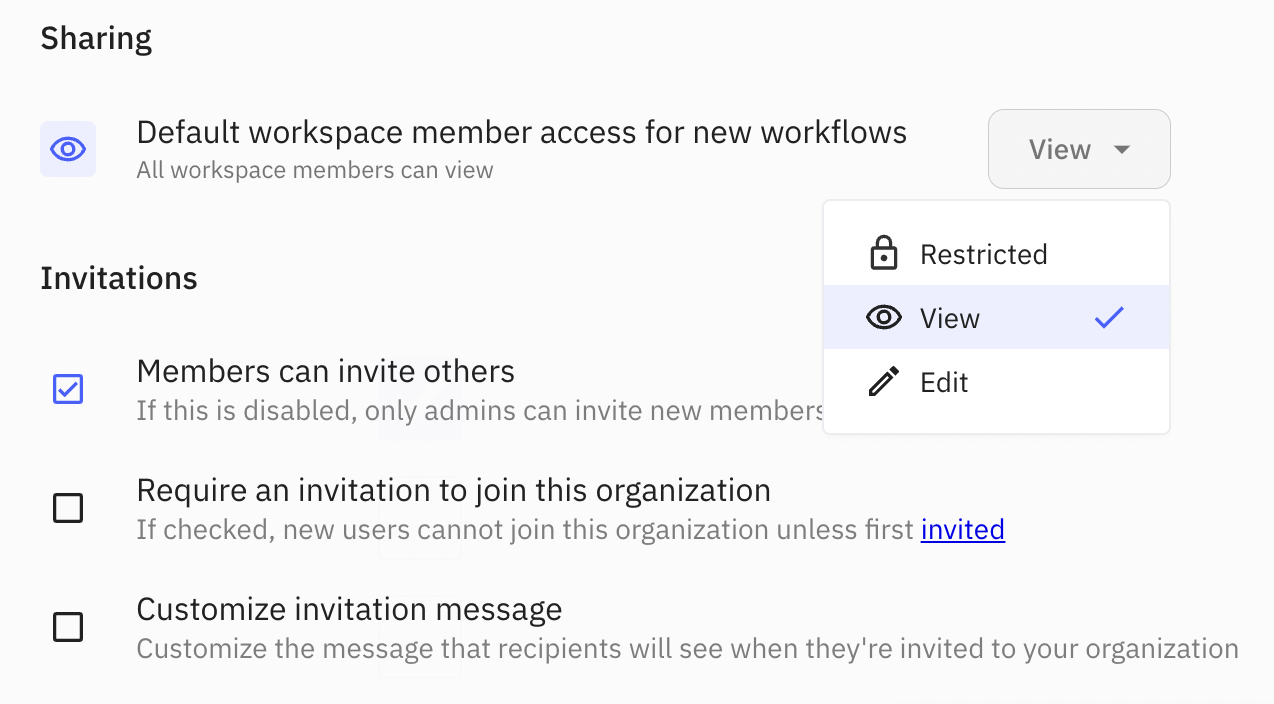Choose Edit from the access menu
The height and width of the screenshot is (704, 1274).
pyautogui.click(x=944, y=382)
